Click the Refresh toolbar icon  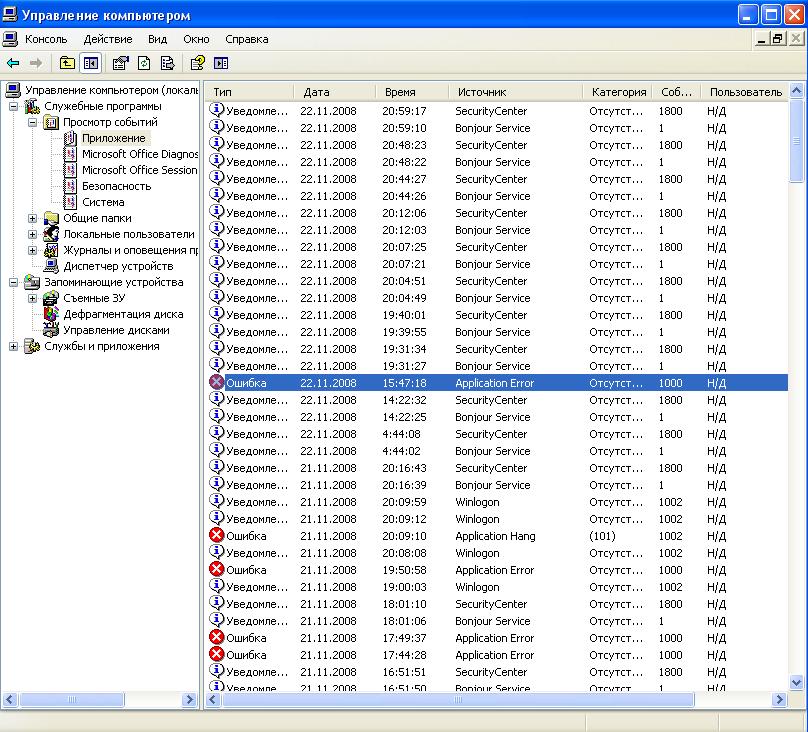pos(144,63)
